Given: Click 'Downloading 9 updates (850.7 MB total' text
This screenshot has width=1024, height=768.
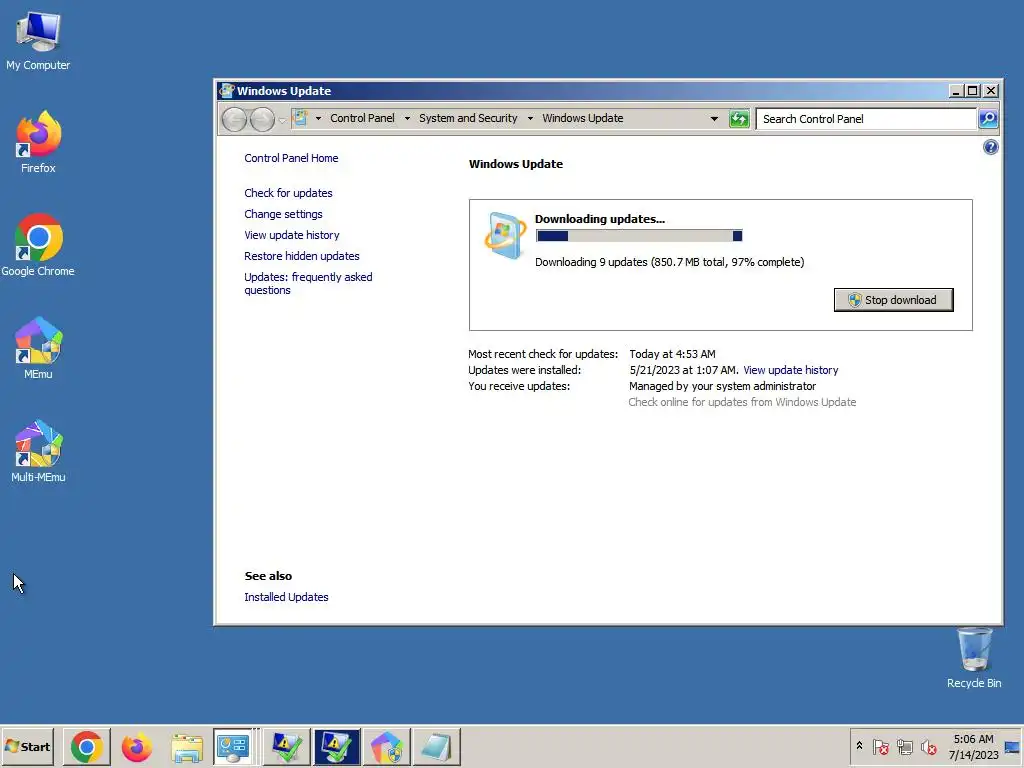Looking at the screenshot, I should click(630, 262).
